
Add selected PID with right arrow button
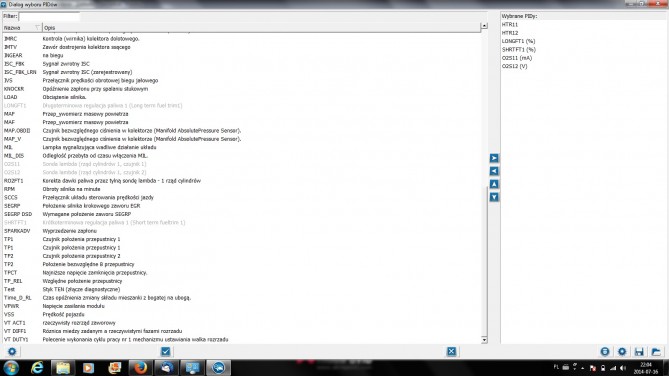click(494, 158)
